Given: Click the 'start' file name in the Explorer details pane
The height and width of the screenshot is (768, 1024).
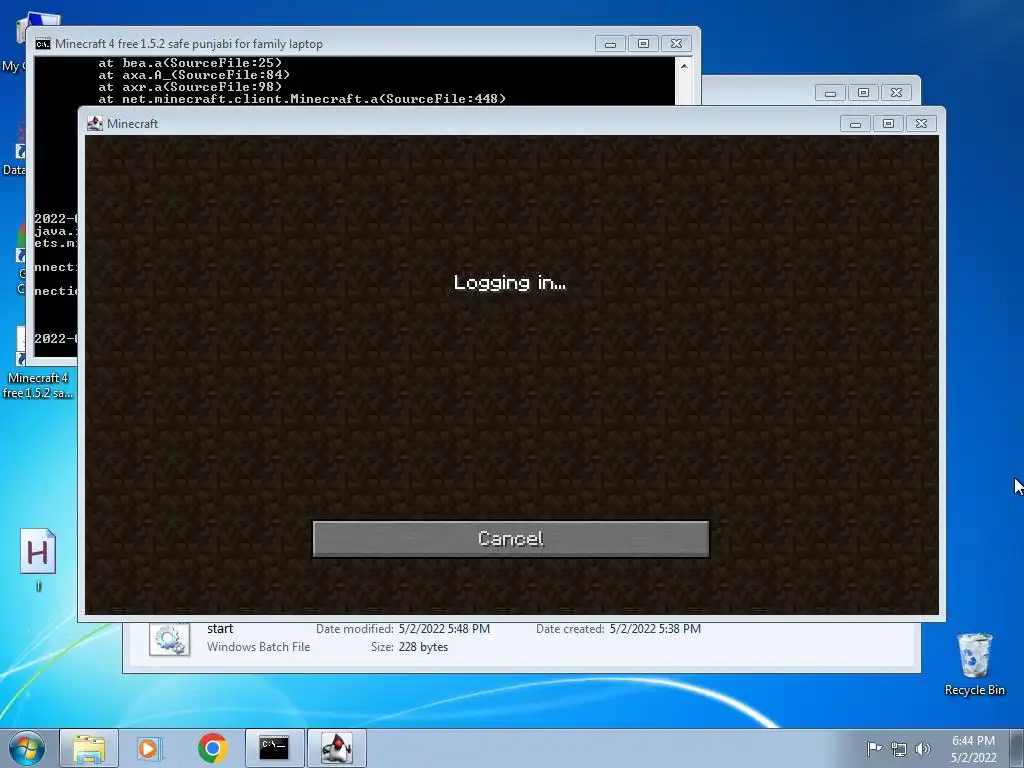Looking at the screenshot, I should (x=220, y=629).
